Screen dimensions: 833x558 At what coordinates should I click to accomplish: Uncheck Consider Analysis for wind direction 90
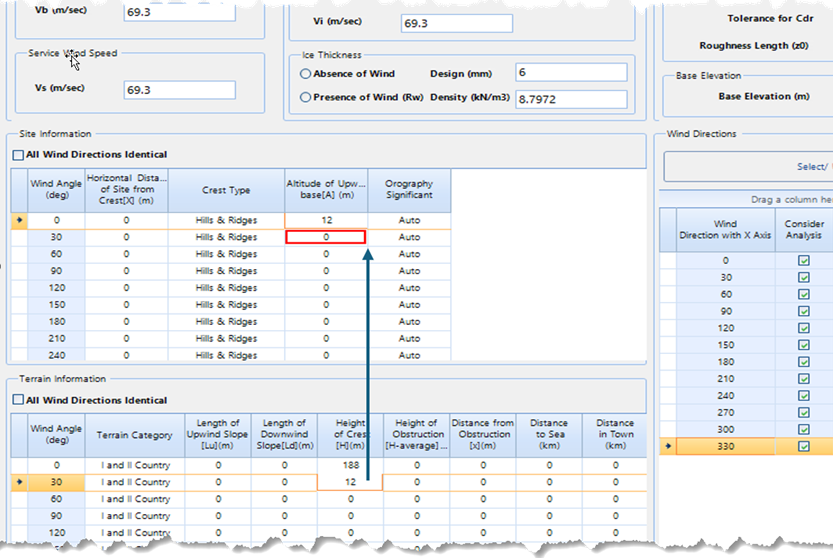tap(804, 311)
